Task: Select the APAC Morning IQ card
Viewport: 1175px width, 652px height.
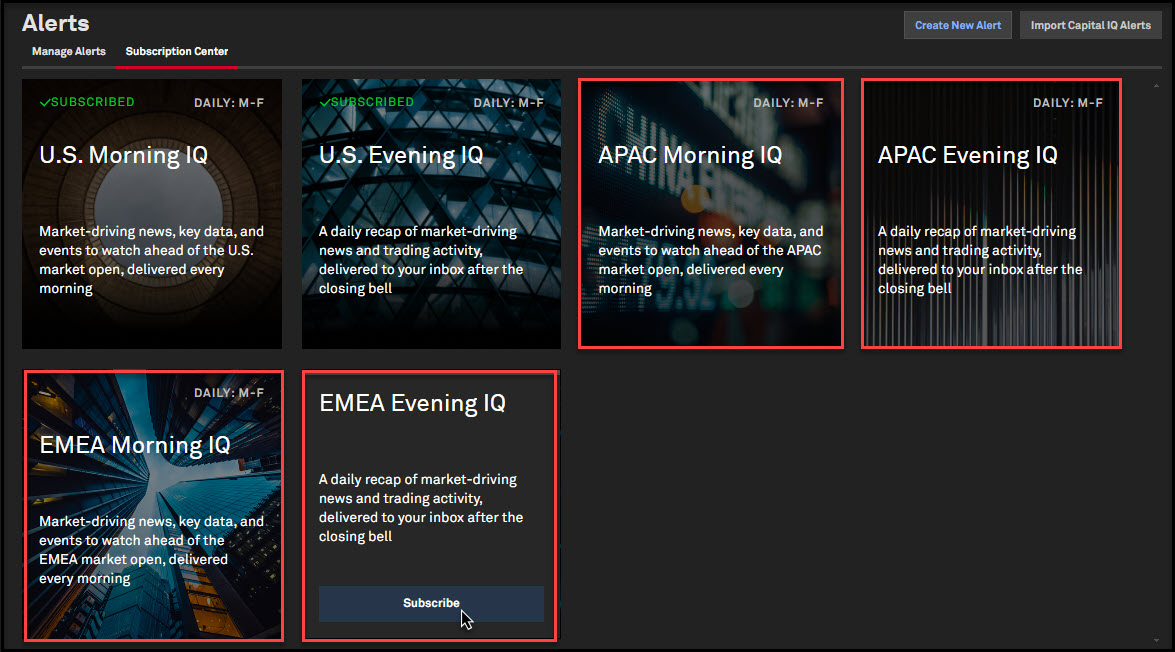Action: [x=710, y=214]
